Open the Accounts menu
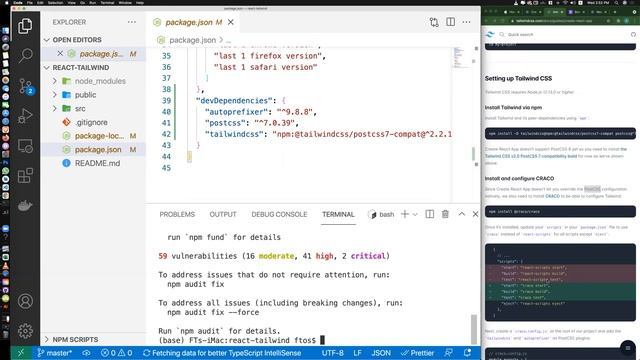Screen dimensions: 640x360 click(x=25, y=301)
